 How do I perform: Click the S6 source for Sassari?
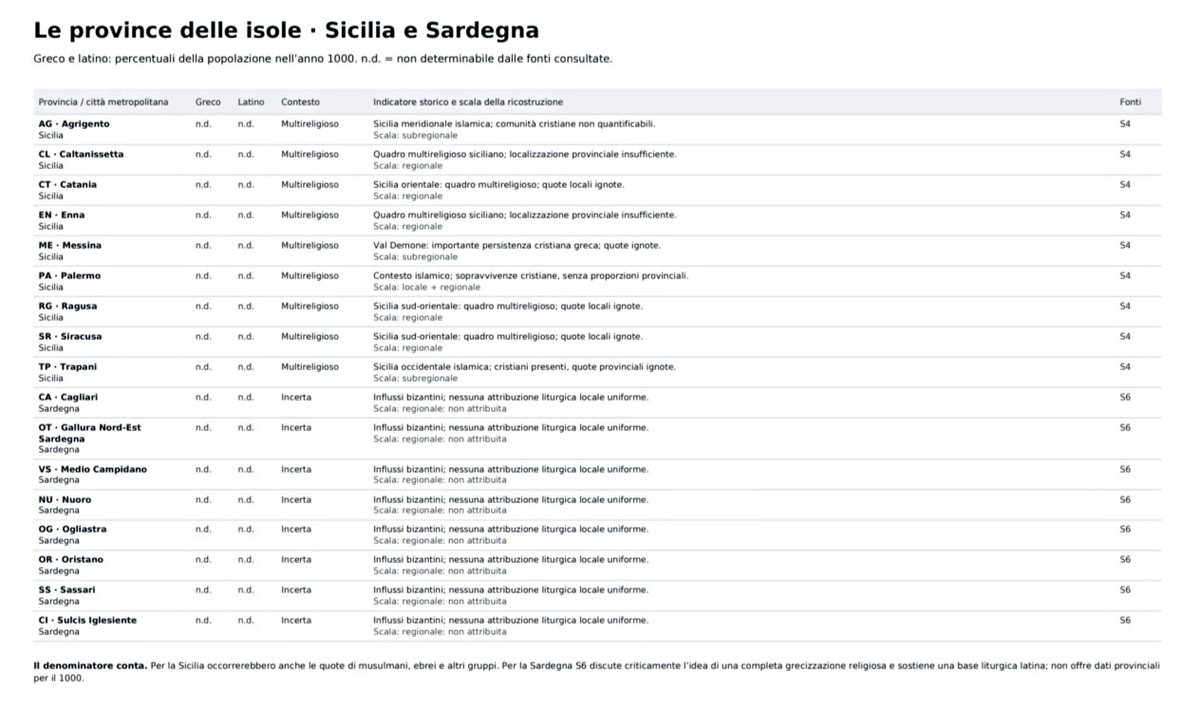coord(1125,590)
